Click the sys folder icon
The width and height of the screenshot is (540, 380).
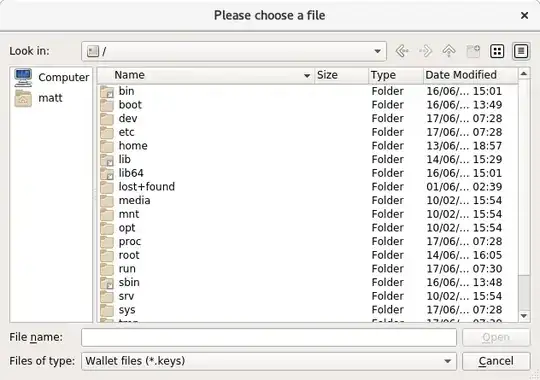[x=107, y=310]
